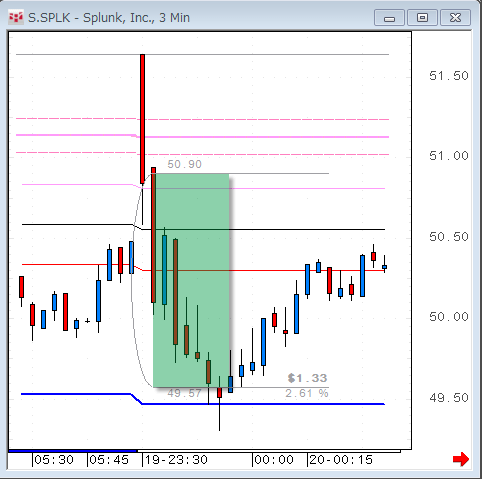This screenshot has height=479, width=482.
Task: Click the 19-23:30 time axis marker
Action: pyautogui.click(x=176, y=460)
